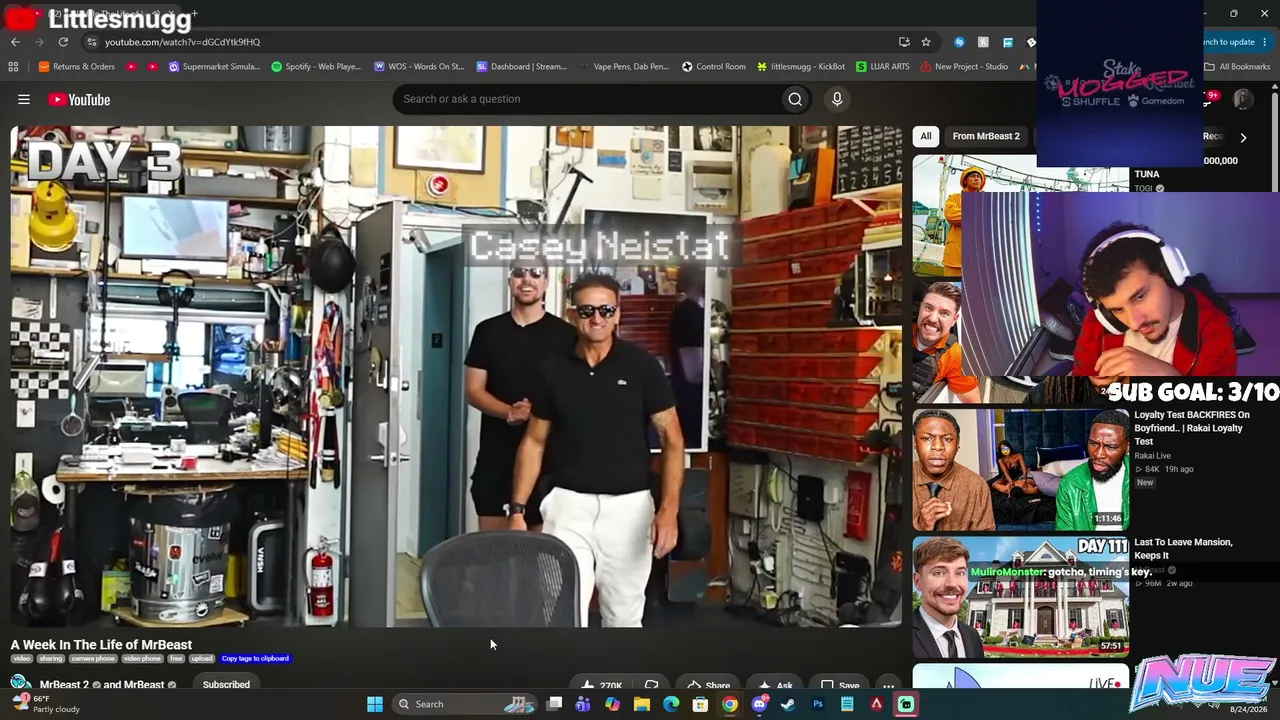Open the Dashboard | Streamlabs bookmark
Screen dimensions: 1280x720
[522, 67]
